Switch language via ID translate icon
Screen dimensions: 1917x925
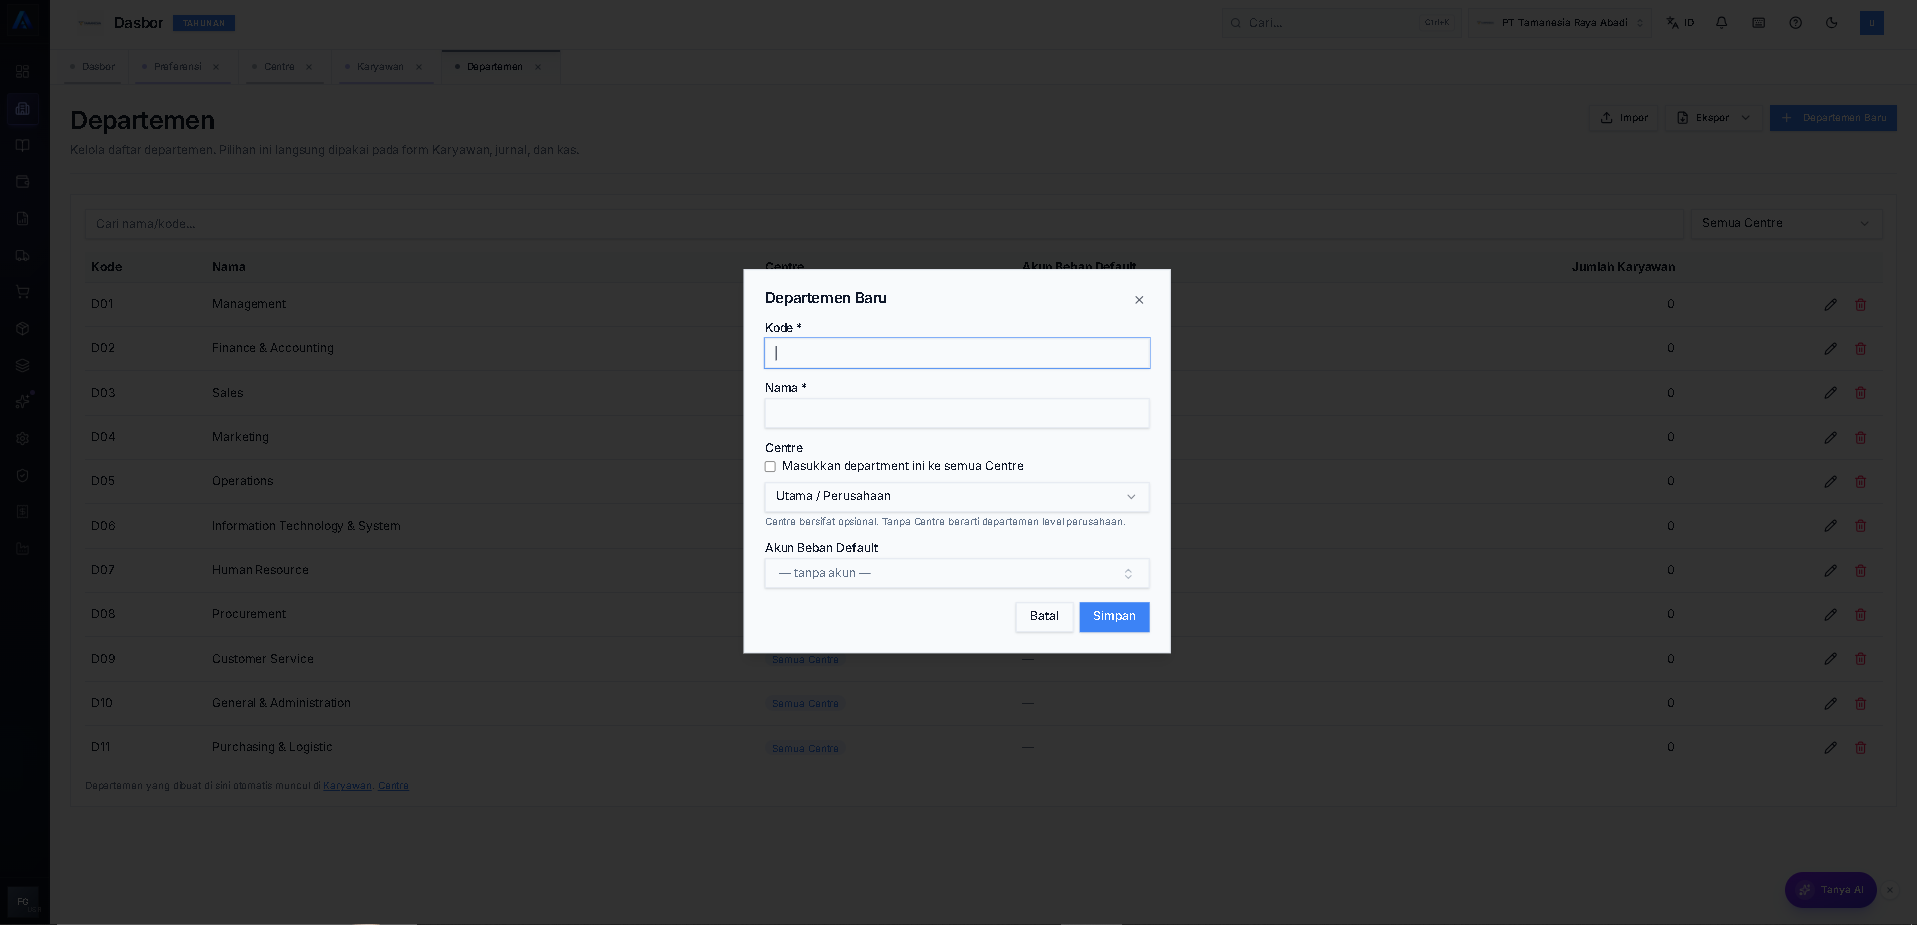1680,22
